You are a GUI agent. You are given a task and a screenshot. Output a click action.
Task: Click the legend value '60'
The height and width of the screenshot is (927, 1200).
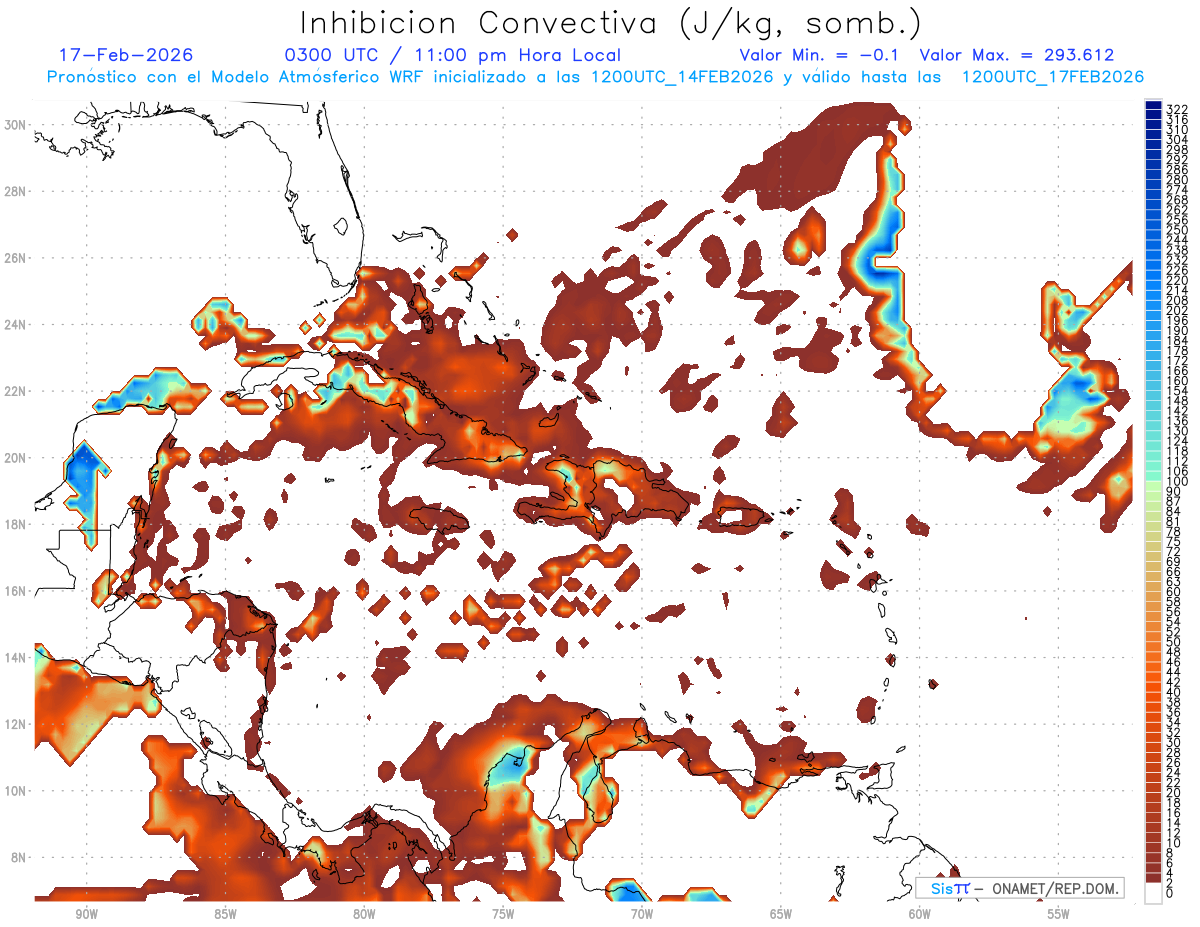point(1174,591)
